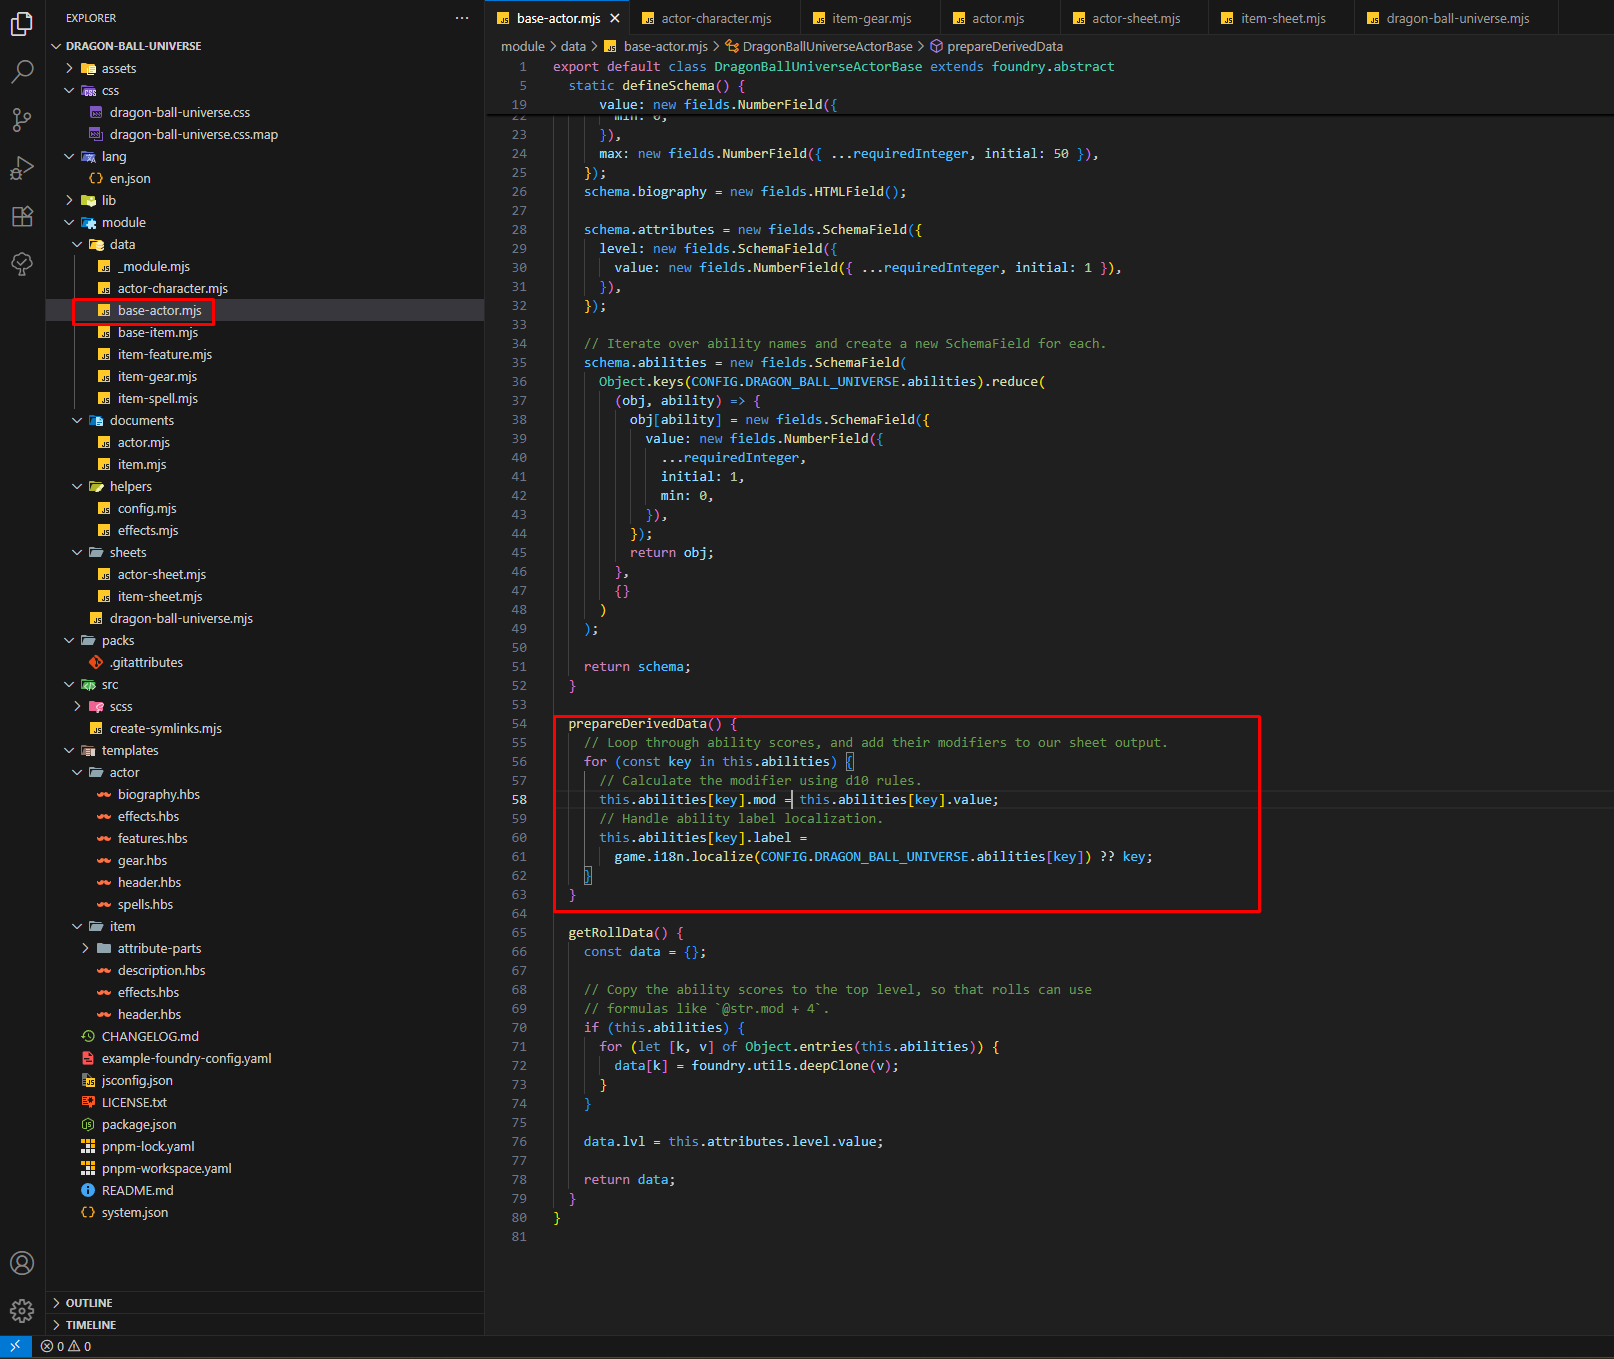This screenshot has height=1359, width=1614.
Task: Open the Extensions view icon
Action: (x=22, y=216)
